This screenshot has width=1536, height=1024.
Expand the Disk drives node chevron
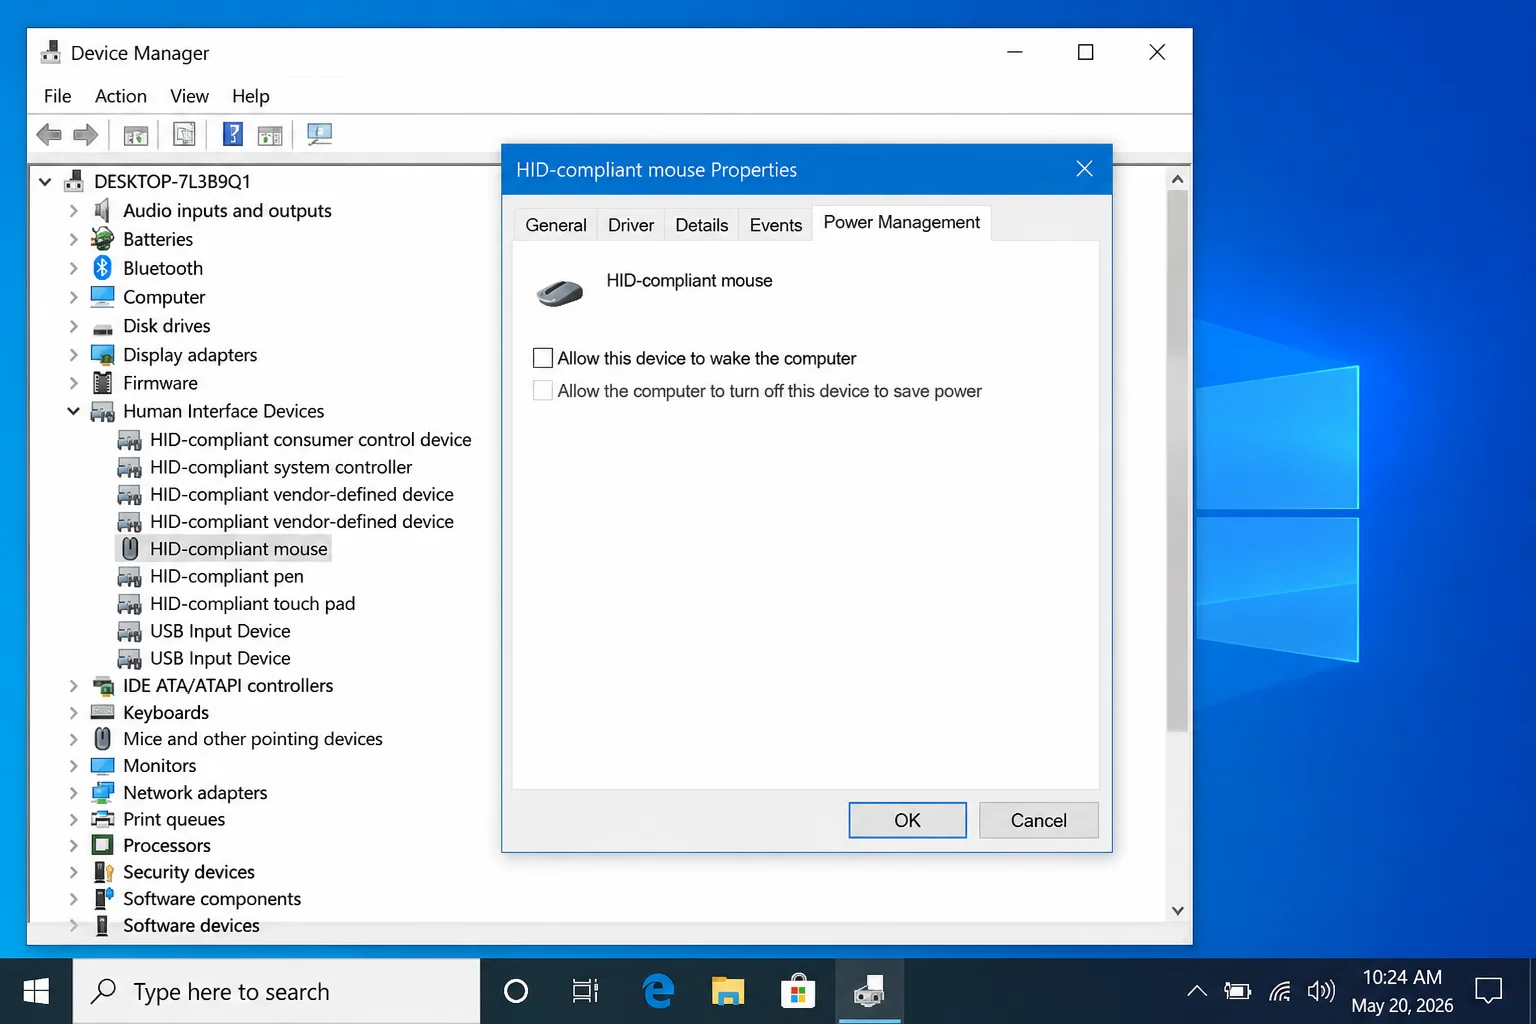point(73,326)
